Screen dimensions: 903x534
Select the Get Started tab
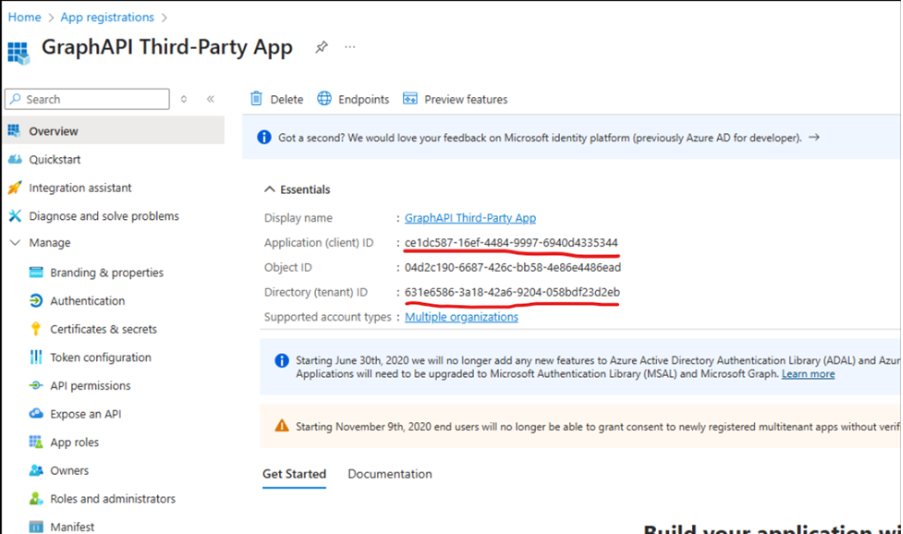tap(294, 474)
